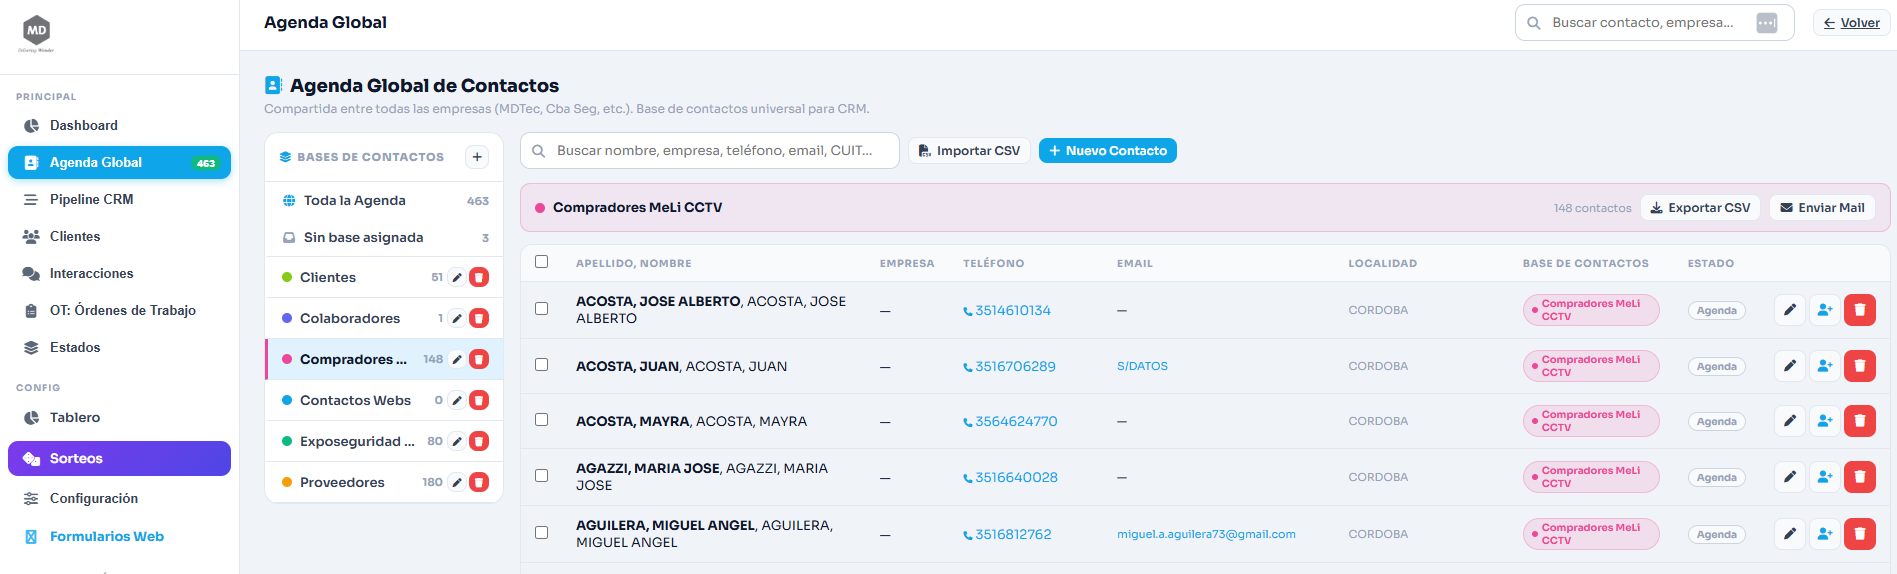This screenshot has height=574, width=1897.
Task: Edit contact AGAZZI, MARIA JOSE
Action: click(1790, 477)
